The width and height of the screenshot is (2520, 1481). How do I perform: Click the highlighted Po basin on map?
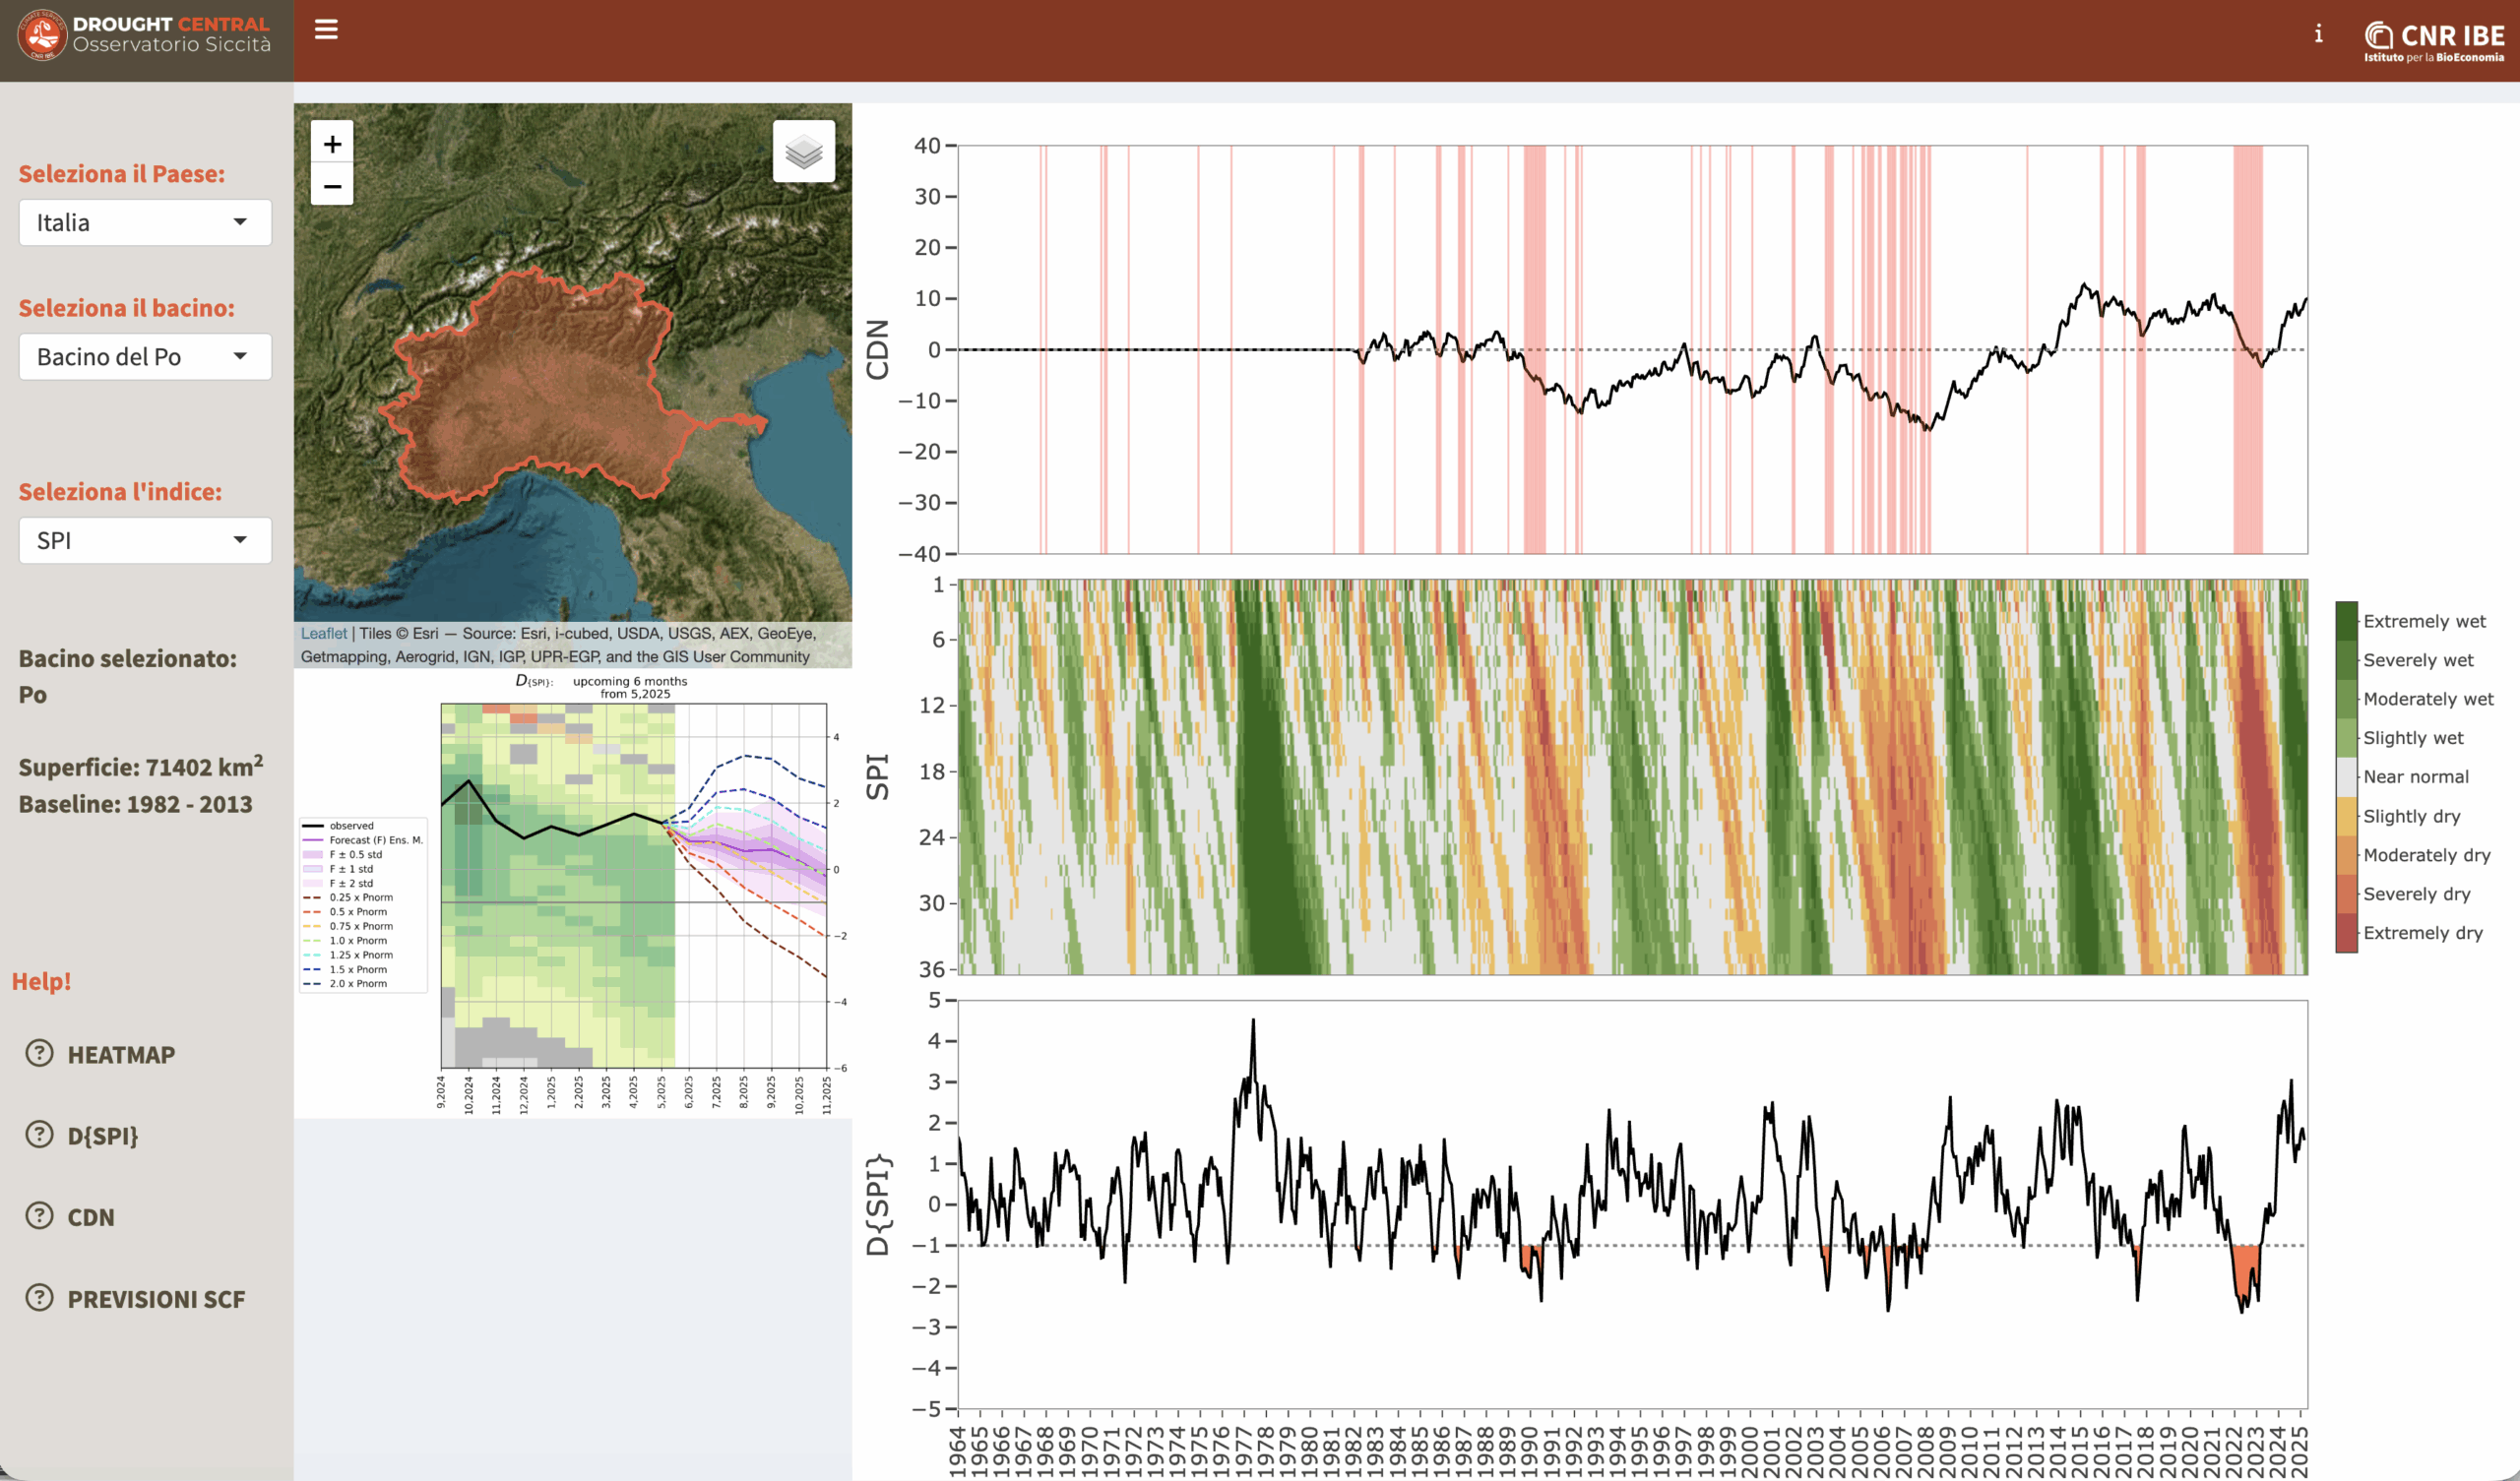[540, 390]
